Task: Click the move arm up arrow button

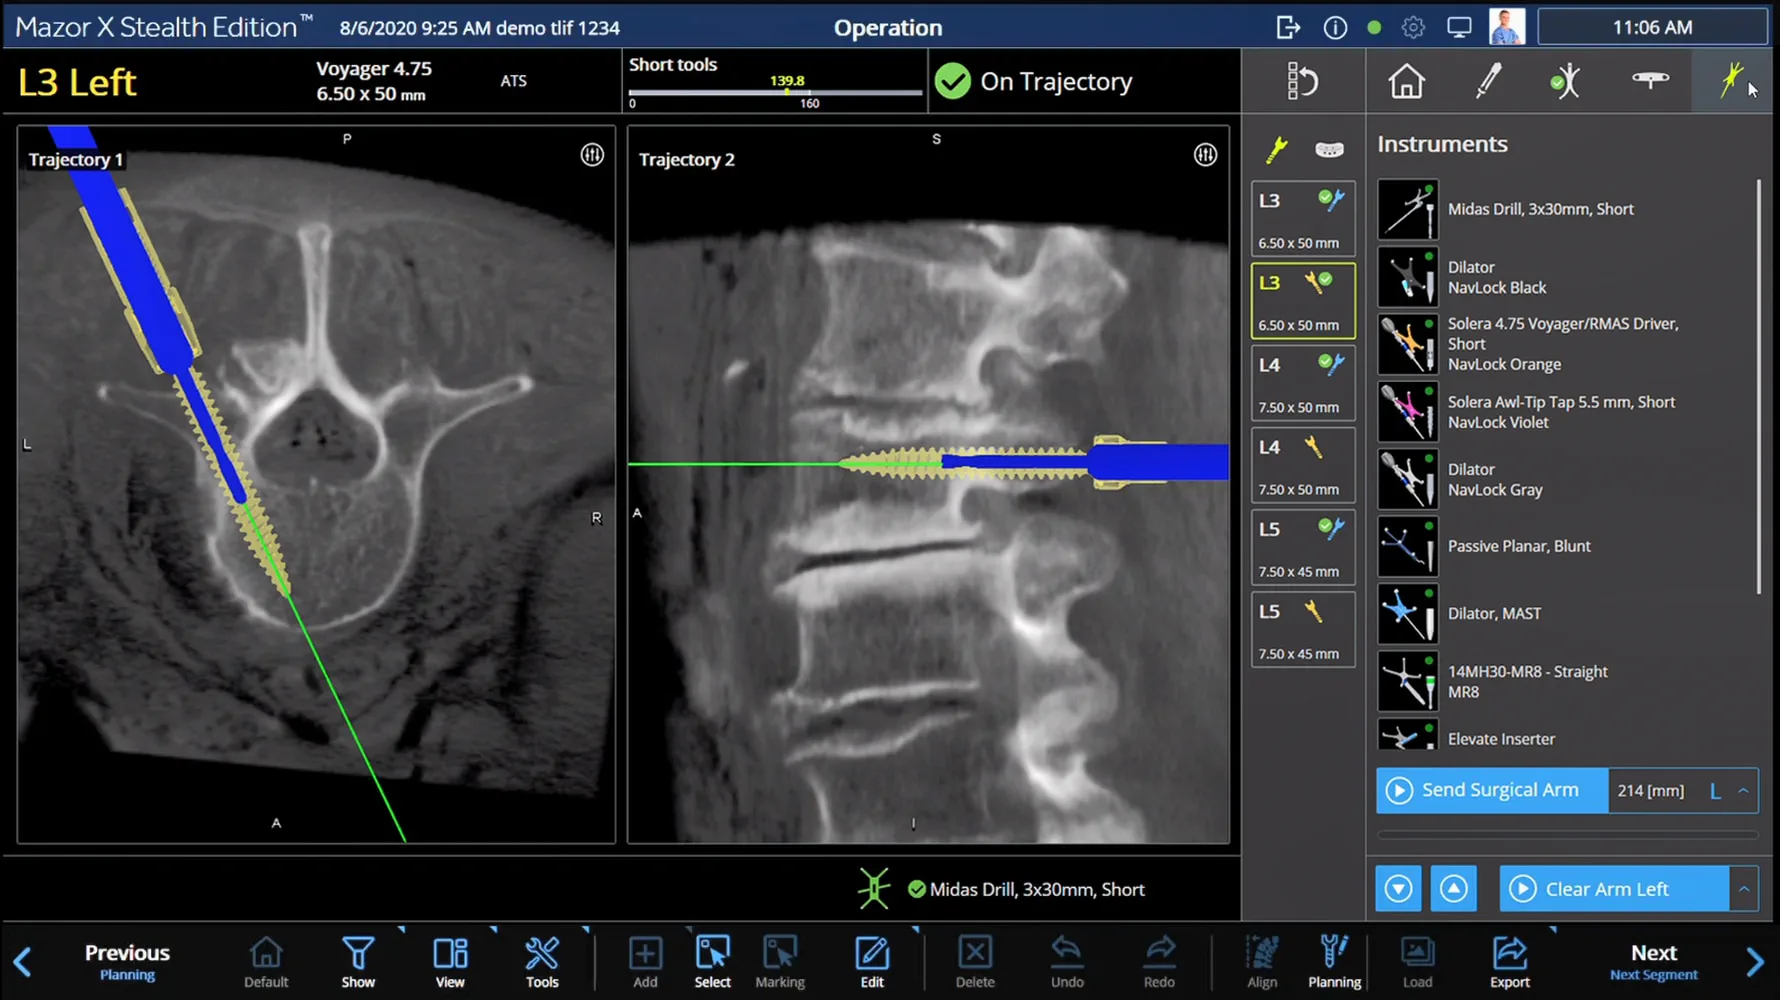Action: pyautogui.click(x=1453, y=889)
